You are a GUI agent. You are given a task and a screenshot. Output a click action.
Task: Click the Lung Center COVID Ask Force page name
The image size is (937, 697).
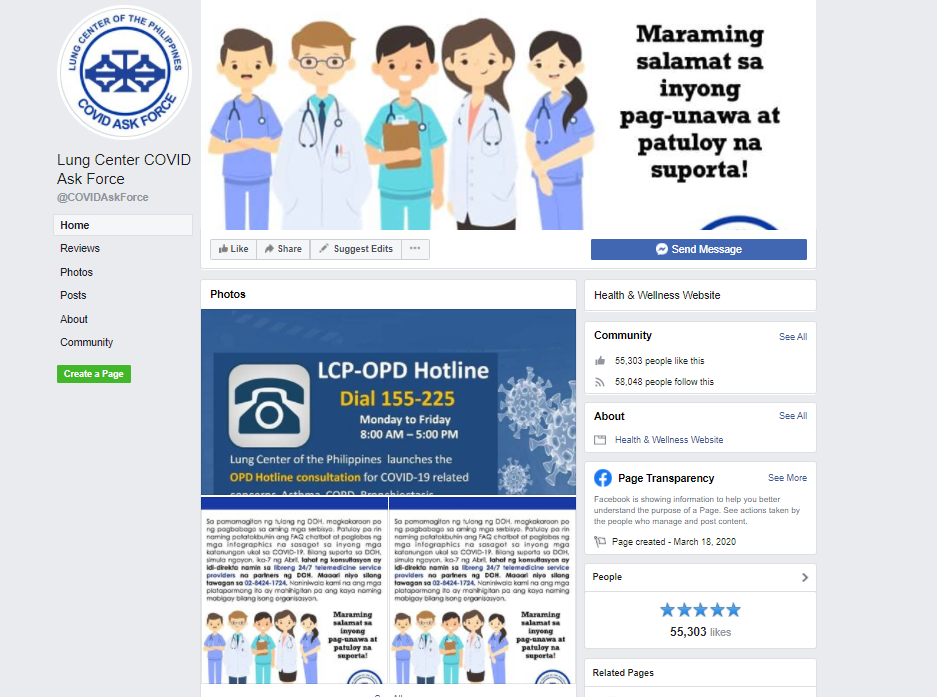[x=124, y=169]
